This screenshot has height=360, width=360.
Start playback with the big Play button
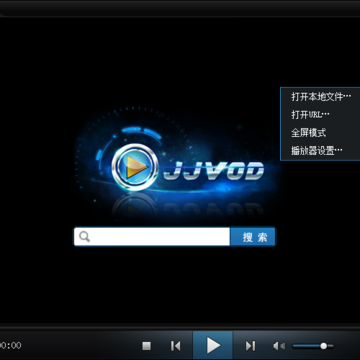(x=213, y=345)
